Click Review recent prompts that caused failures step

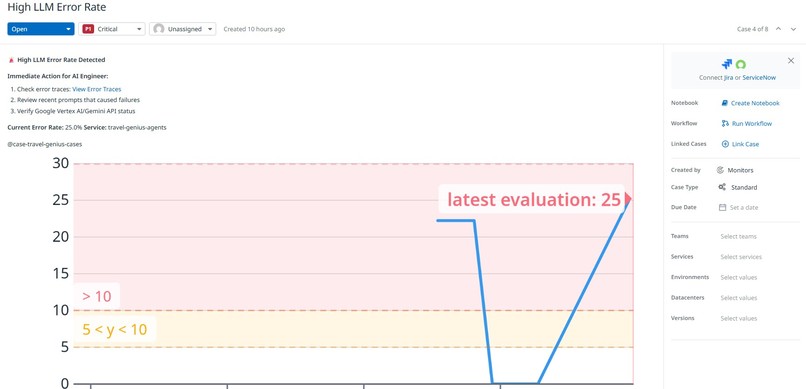coord(78,100)
